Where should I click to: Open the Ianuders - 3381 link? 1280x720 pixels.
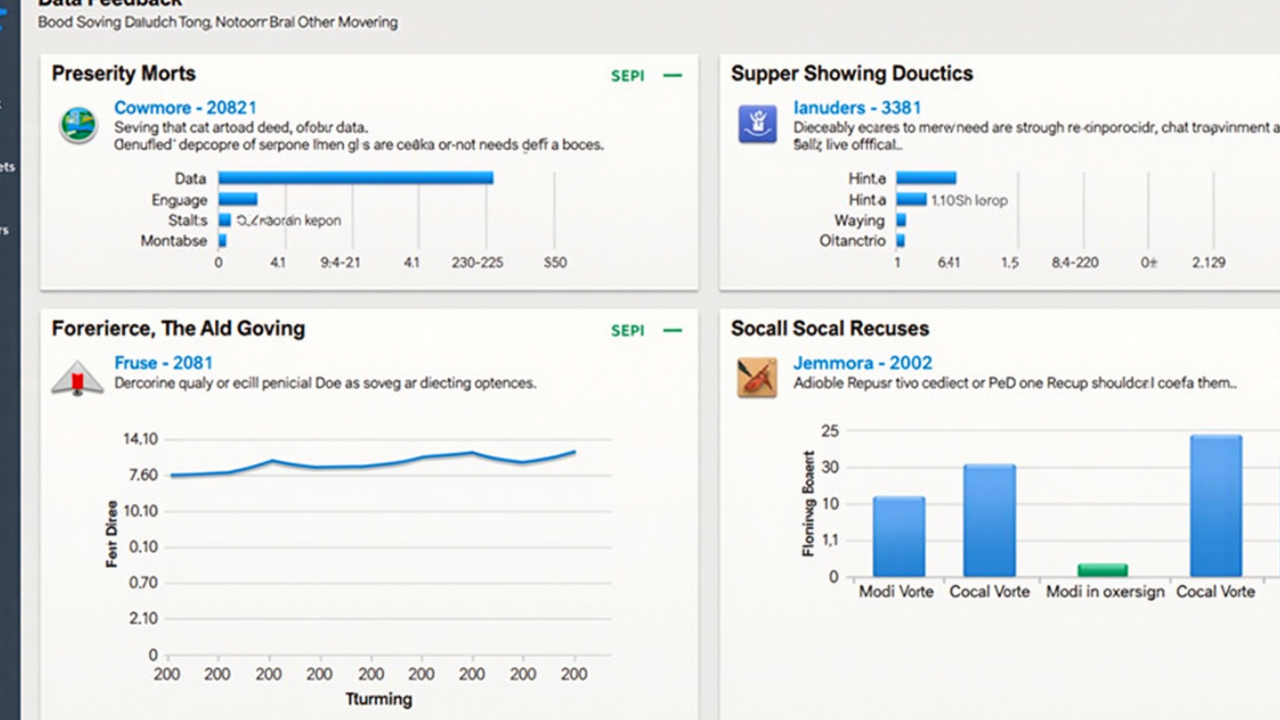[857, 108]
